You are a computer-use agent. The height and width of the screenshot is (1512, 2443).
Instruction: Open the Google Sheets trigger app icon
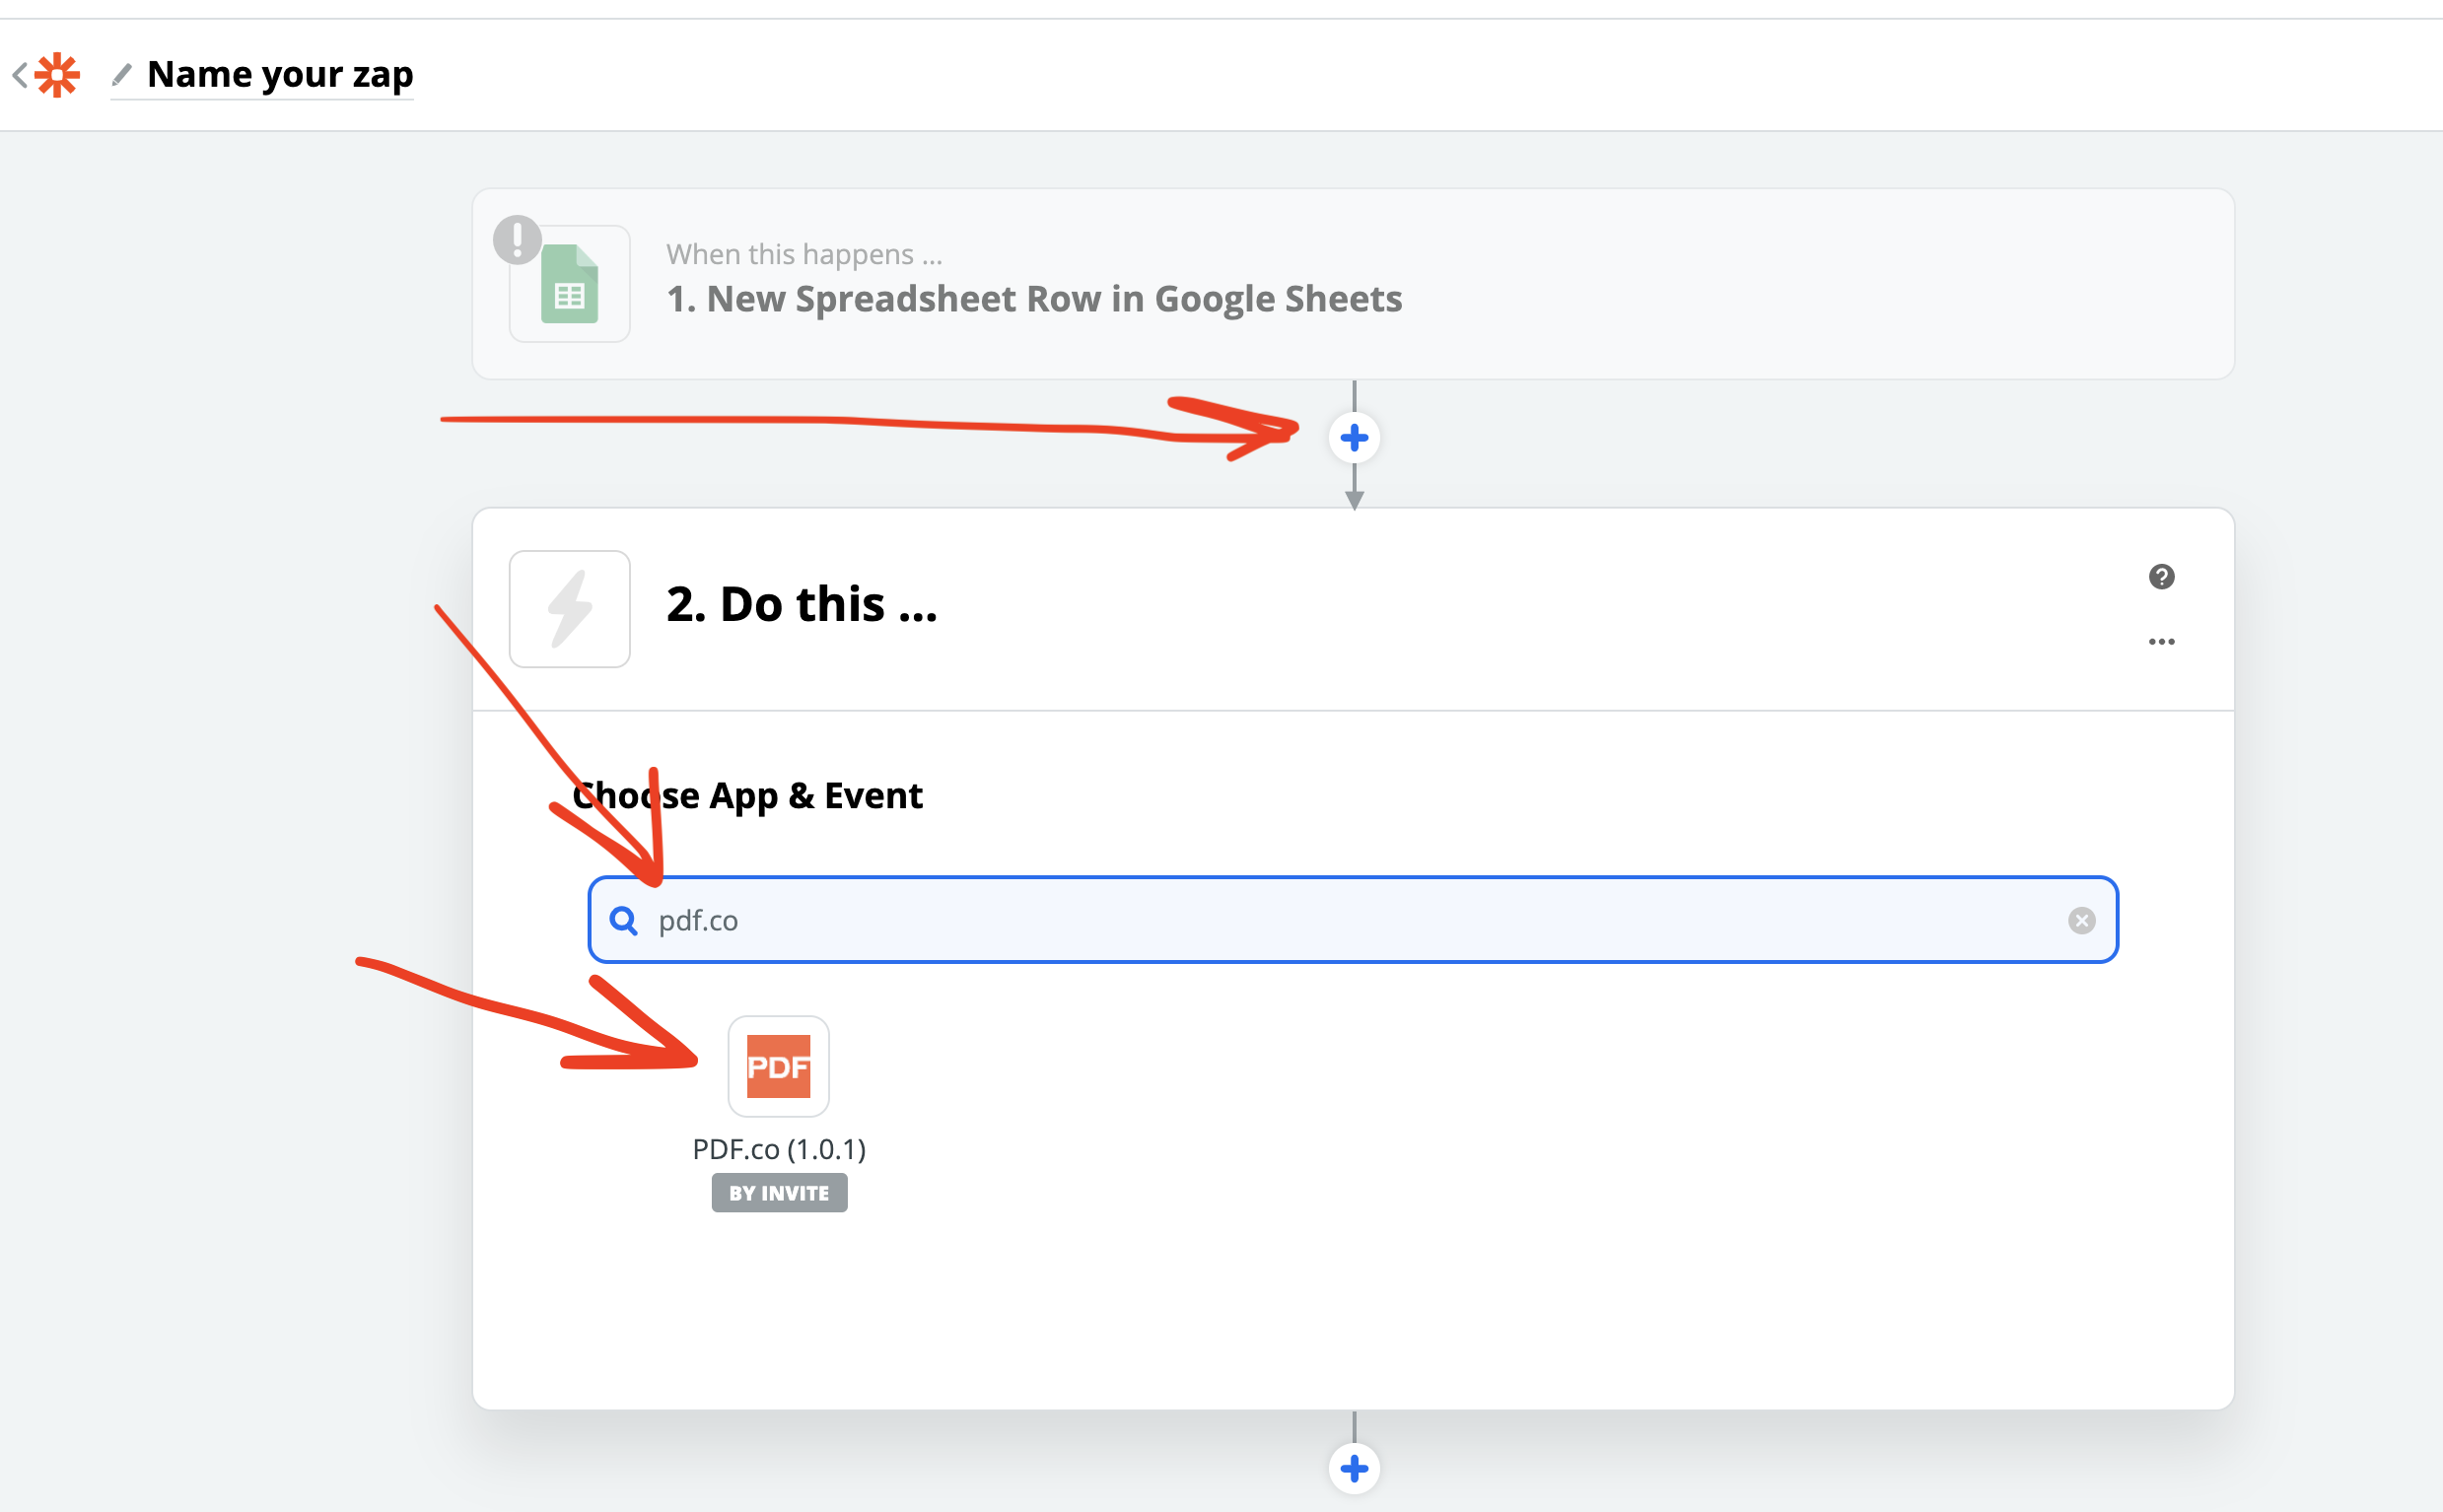tap(570, 284)
